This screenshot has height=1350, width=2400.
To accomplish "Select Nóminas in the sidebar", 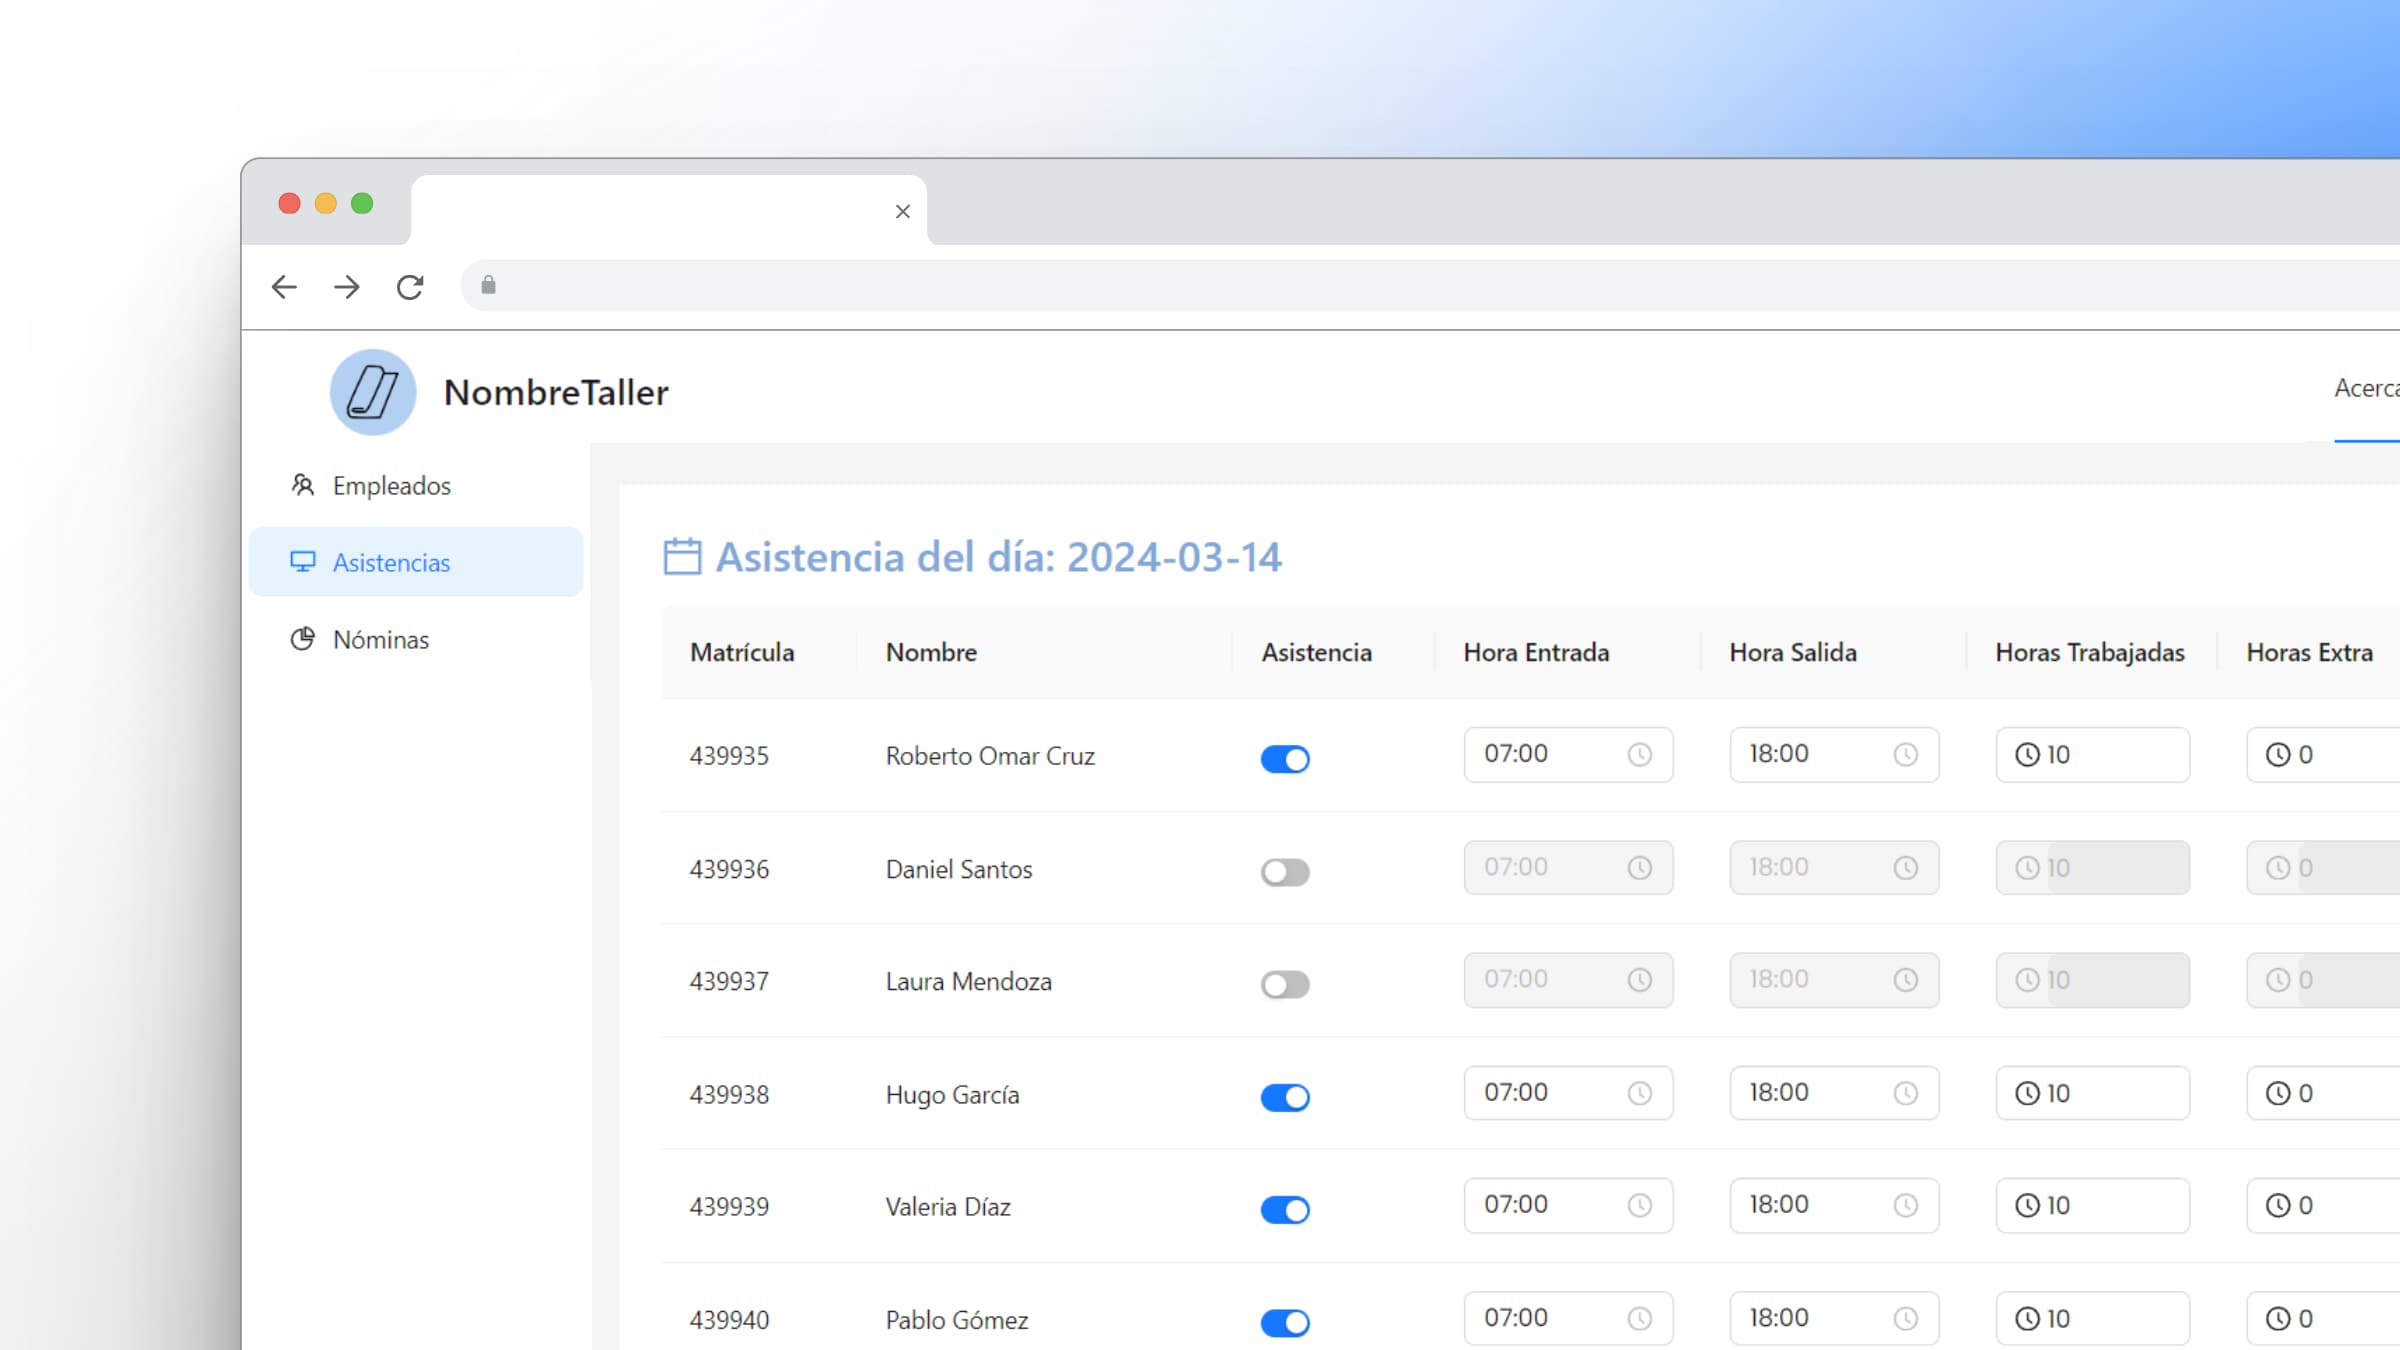I will tap(380, 640).
